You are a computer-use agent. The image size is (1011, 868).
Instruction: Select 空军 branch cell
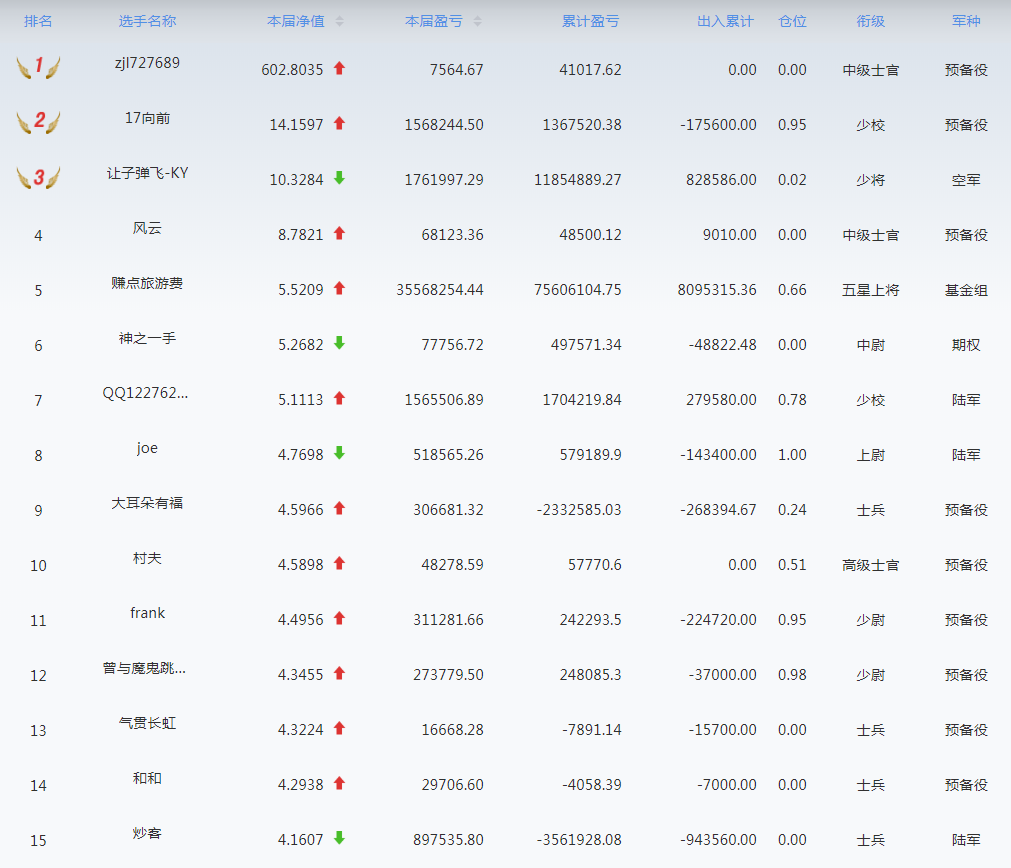click(966, 180)
